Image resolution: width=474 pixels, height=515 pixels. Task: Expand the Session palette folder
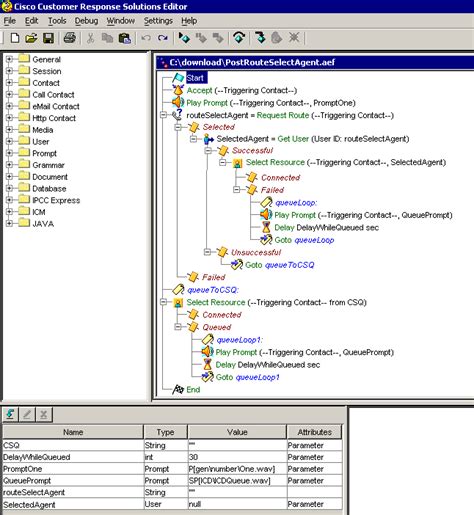(x=9, y=71)
